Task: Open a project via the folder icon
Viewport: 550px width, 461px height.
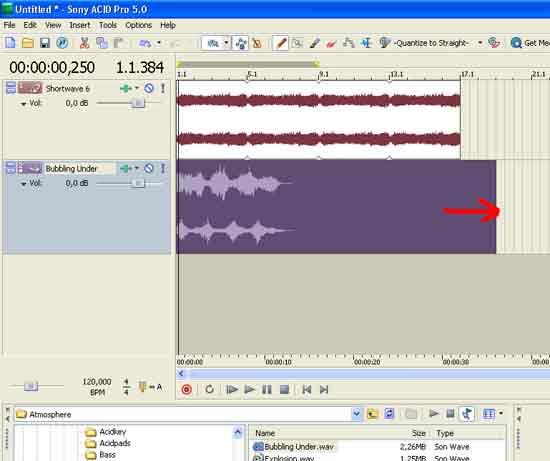Action: pyautogui.click(x=28, y=43)
